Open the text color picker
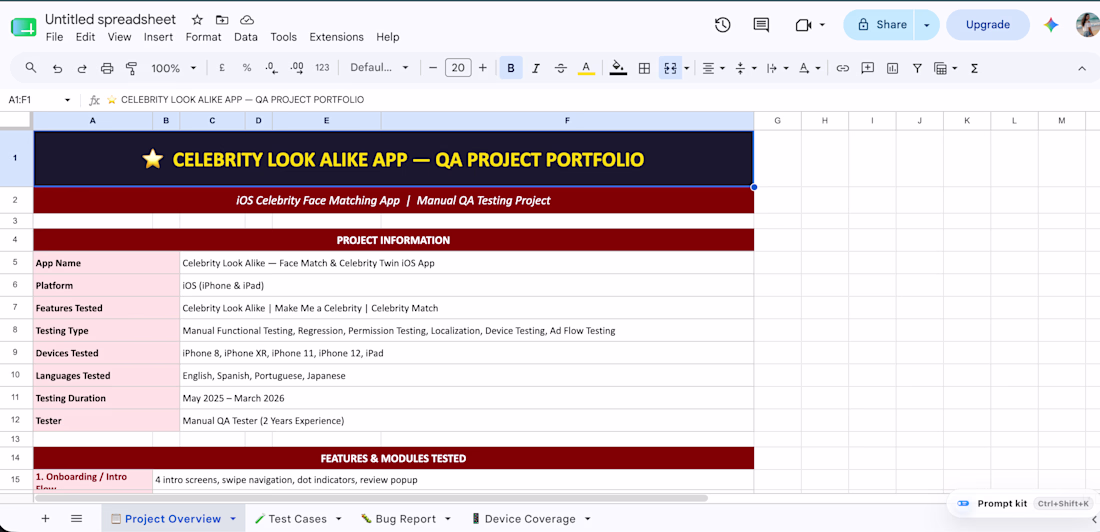Screen dimensions: 1100x532 click(586, 68)
